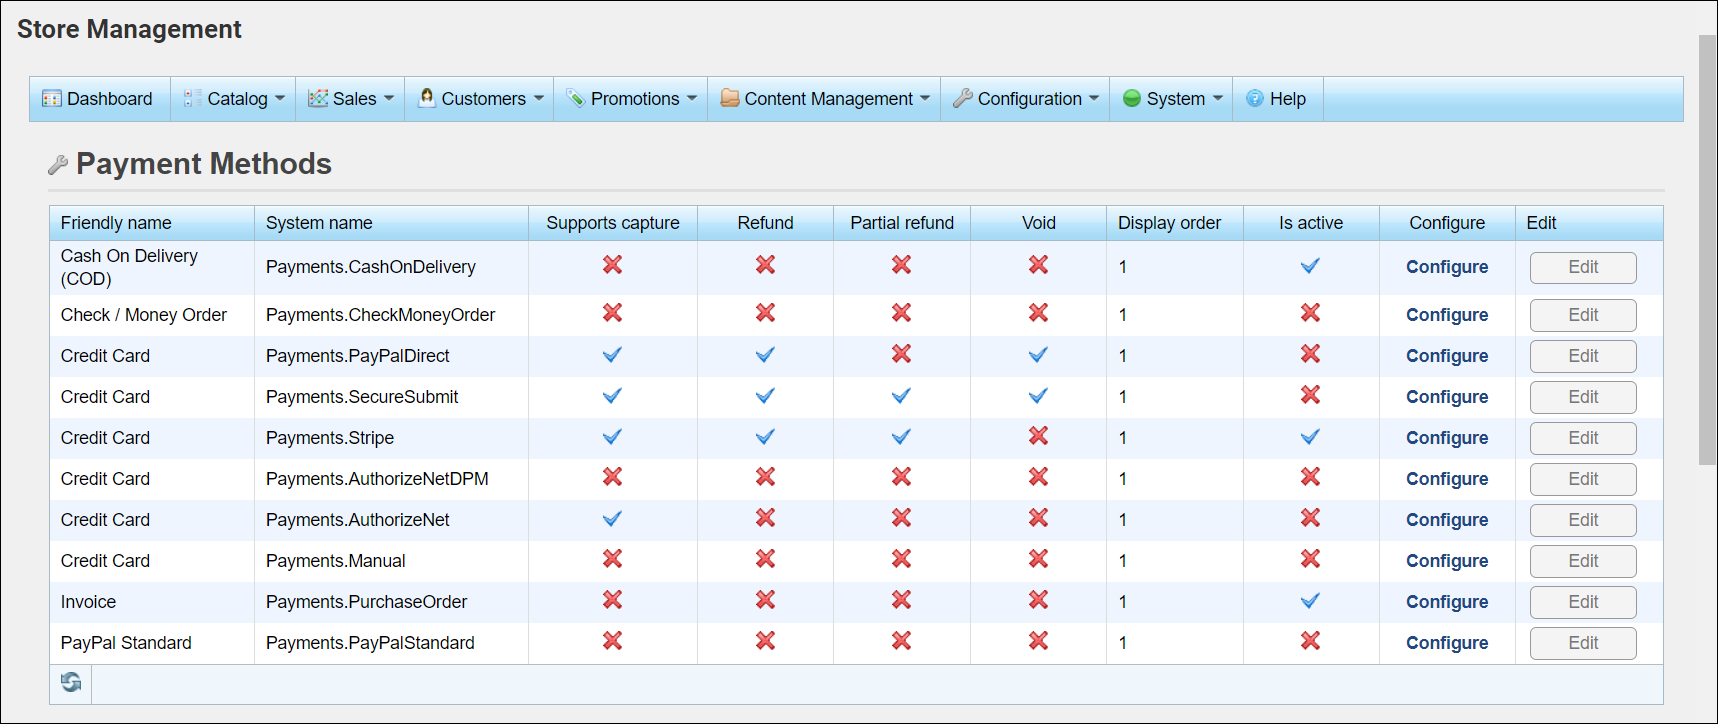Click Is active checkmark for Payments.Stripe
The height and width of the screenshot is (724, 1718).
click(1310, 437)
